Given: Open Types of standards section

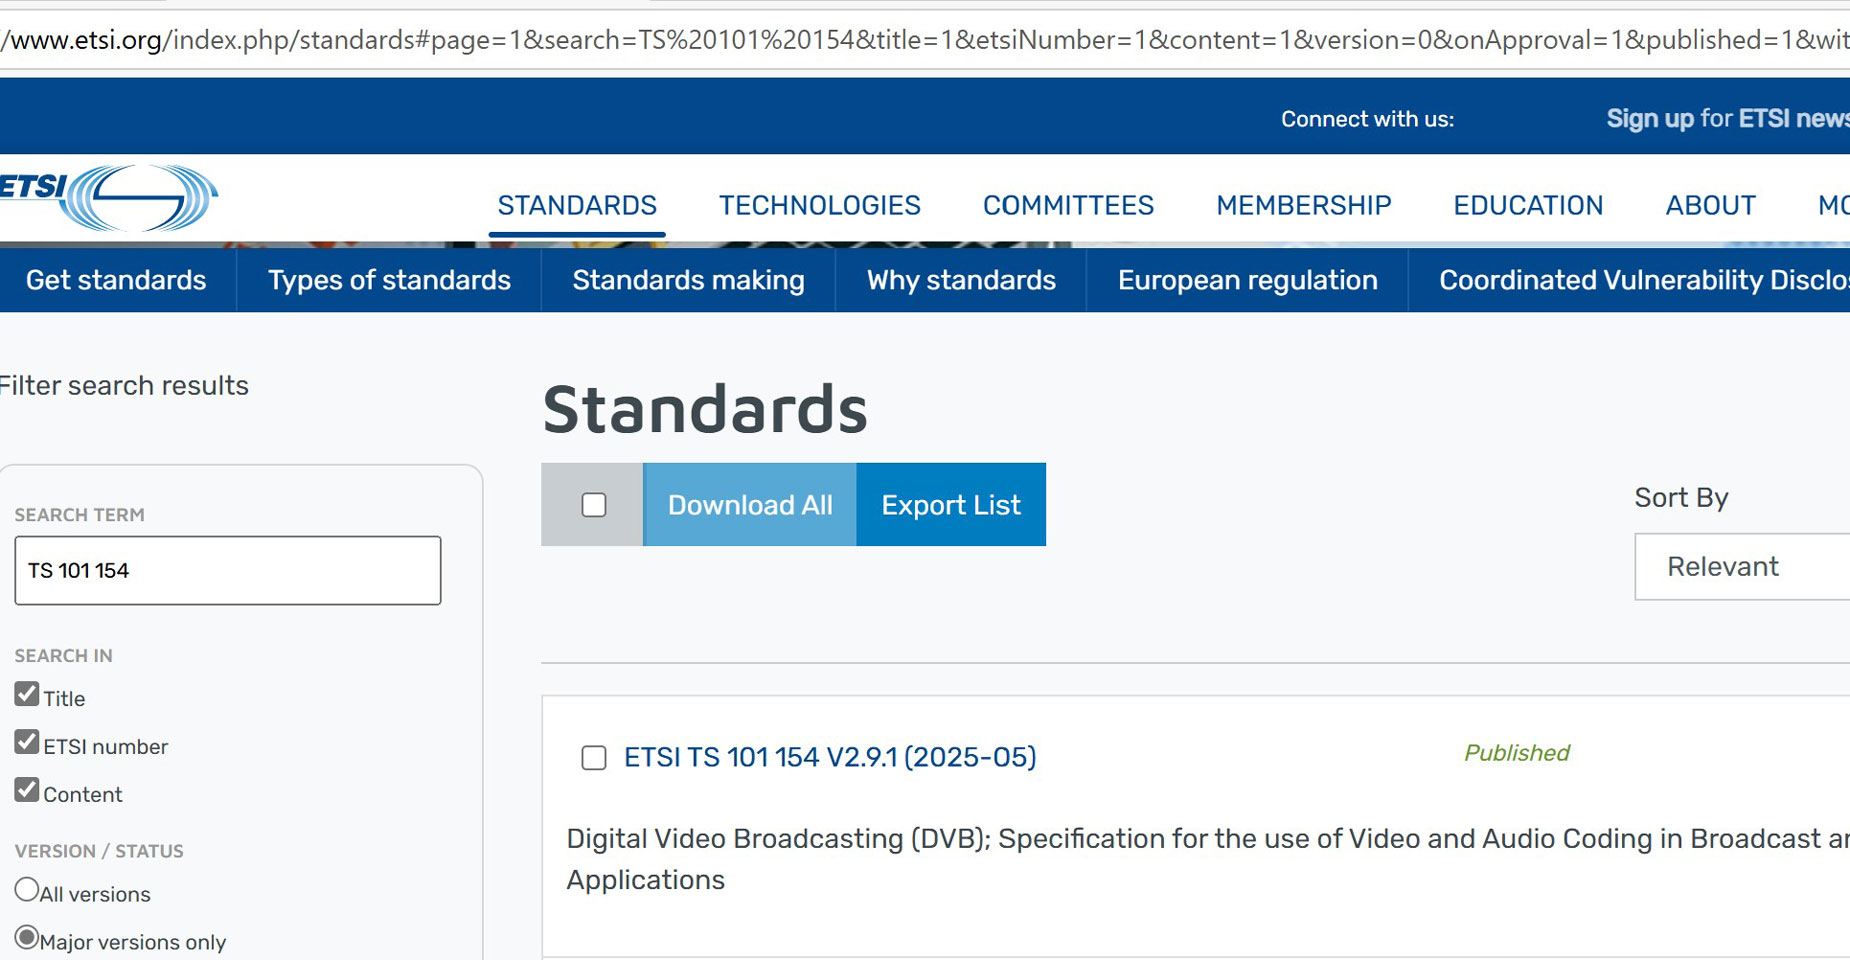Looking at the screenshot, I should click(389, 280).
